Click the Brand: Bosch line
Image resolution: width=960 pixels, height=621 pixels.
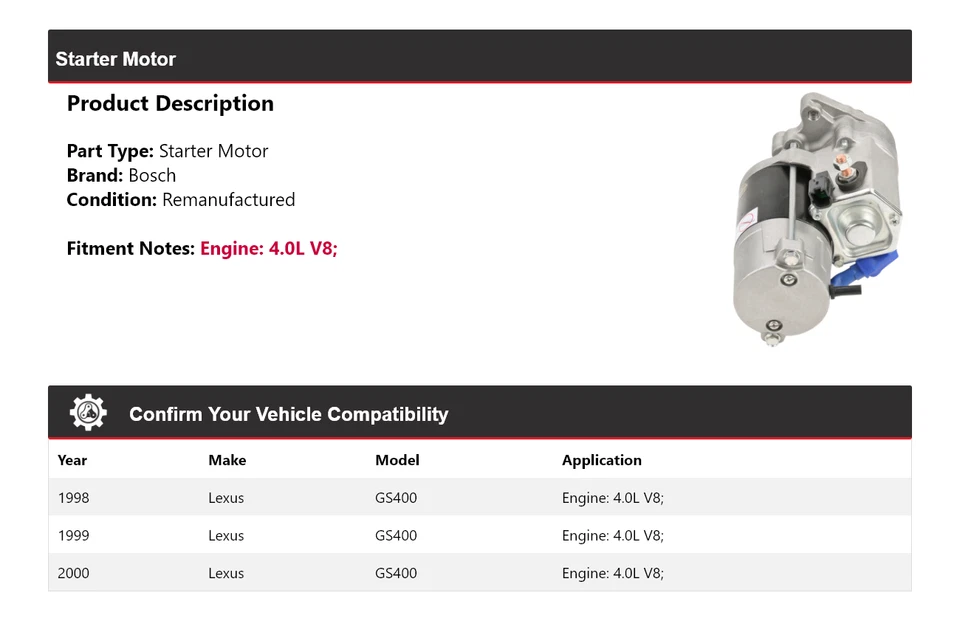(x=121, y=175)
